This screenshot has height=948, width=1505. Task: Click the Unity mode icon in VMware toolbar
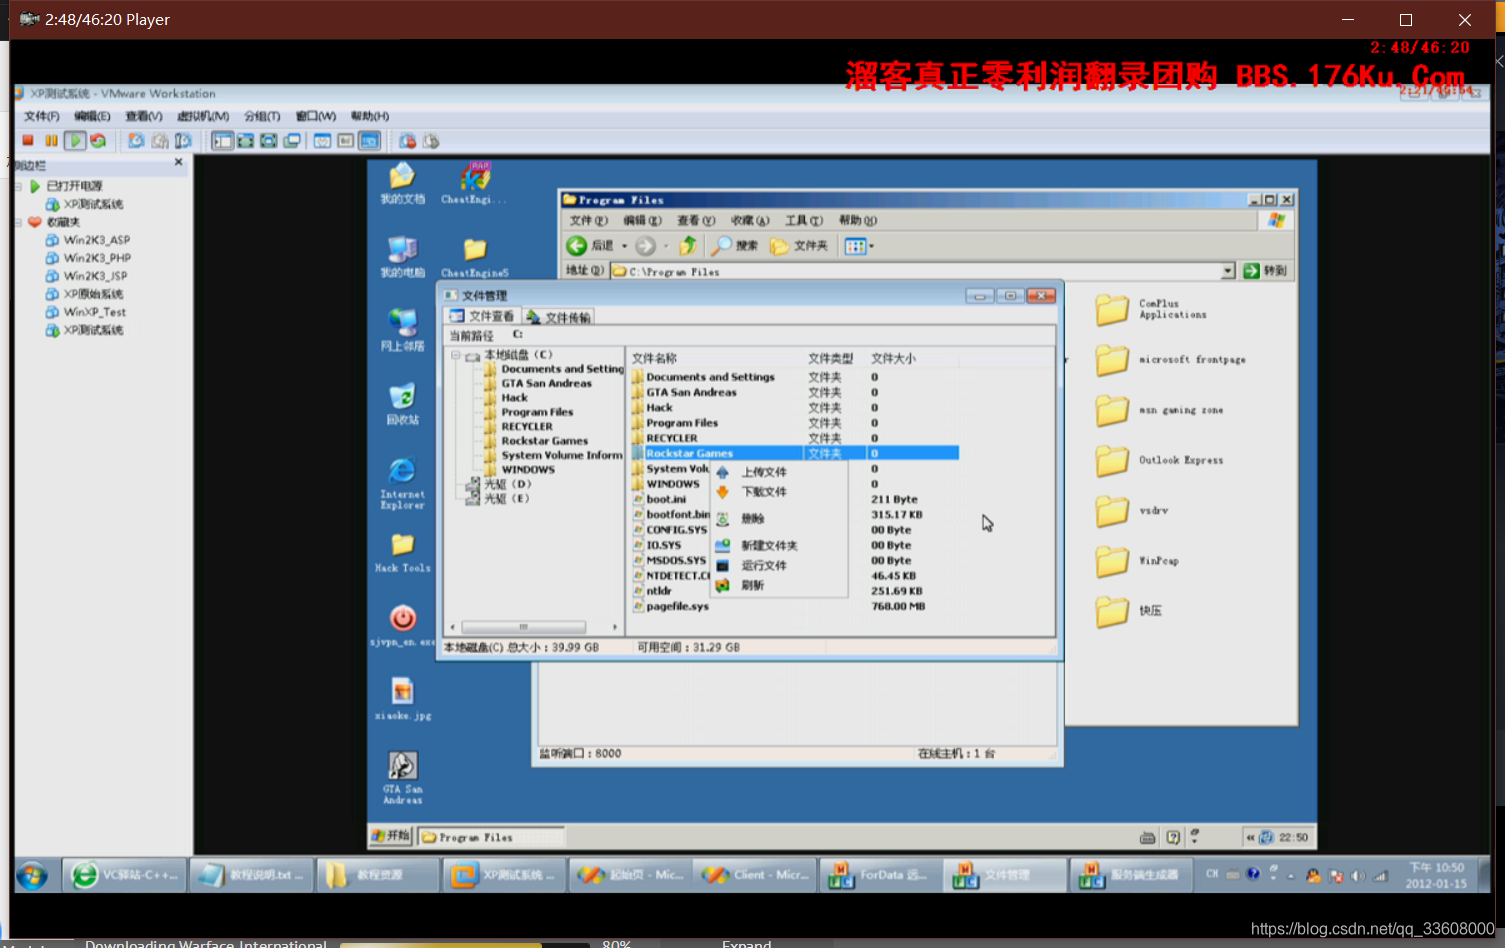click(292, 141)
